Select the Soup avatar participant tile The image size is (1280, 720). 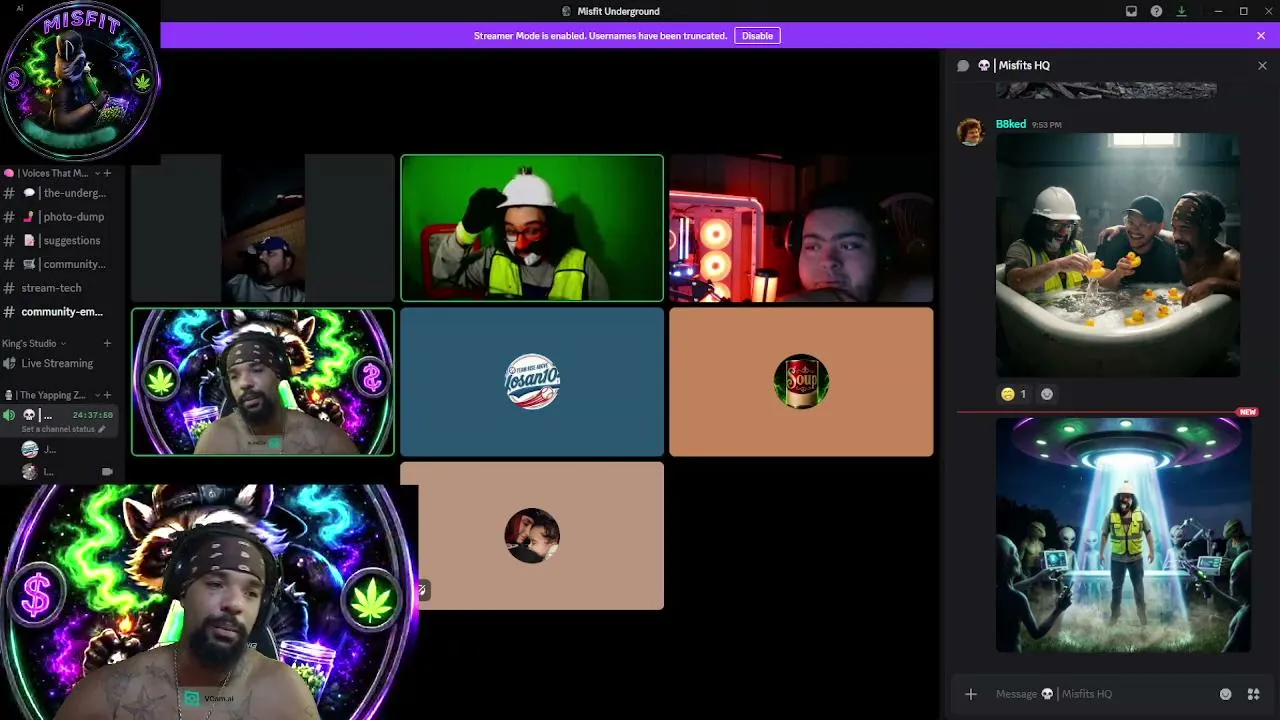[801, 382]
